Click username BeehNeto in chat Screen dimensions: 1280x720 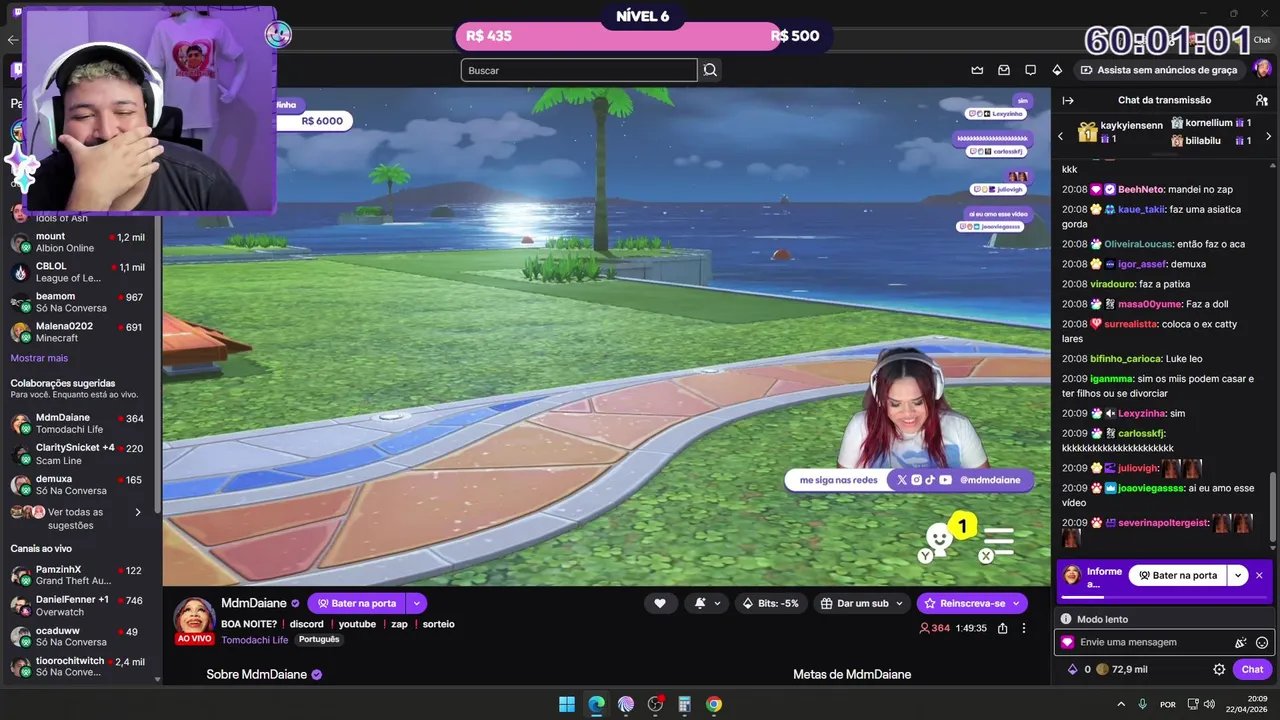pyautogui.click(x=1141, y=189)
